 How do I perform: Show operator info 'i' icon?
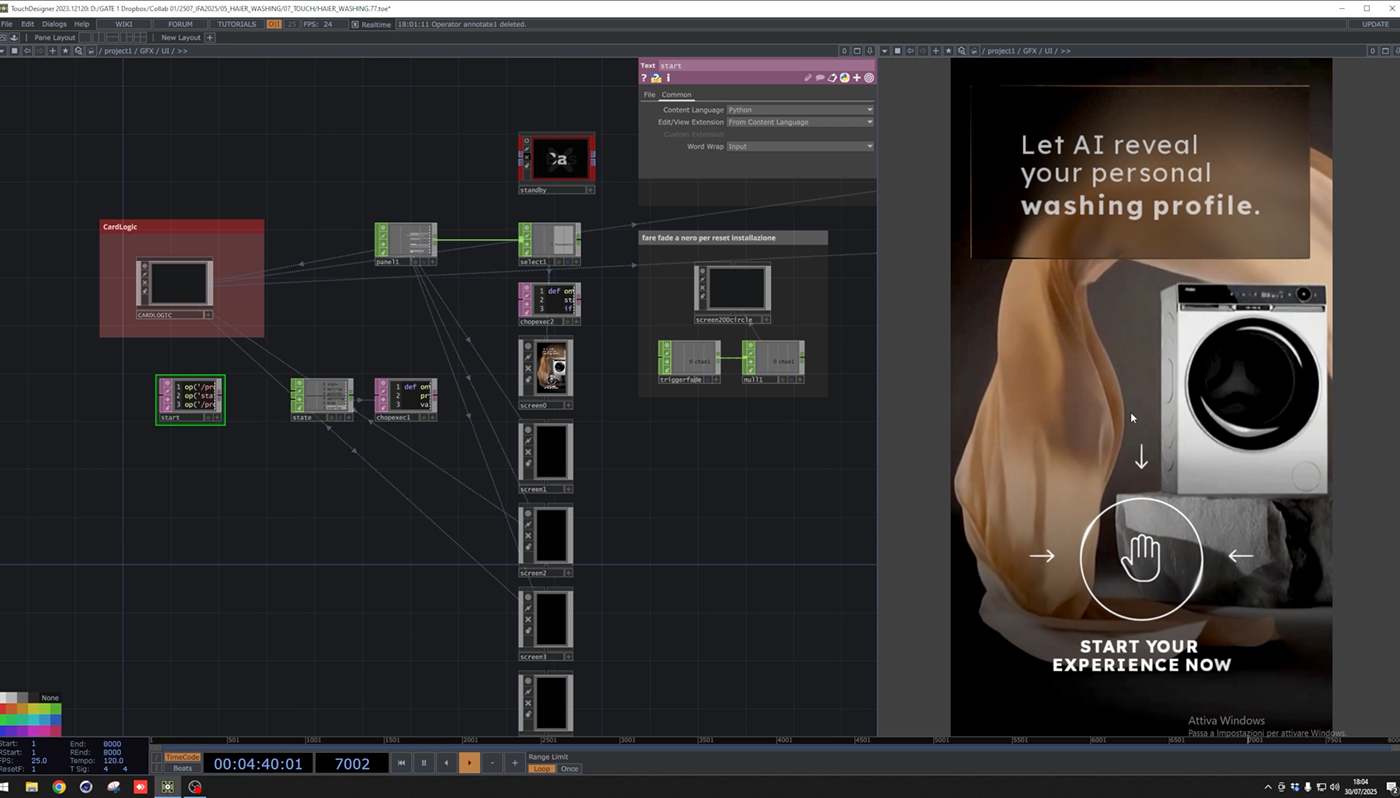[x=668, y=78]
